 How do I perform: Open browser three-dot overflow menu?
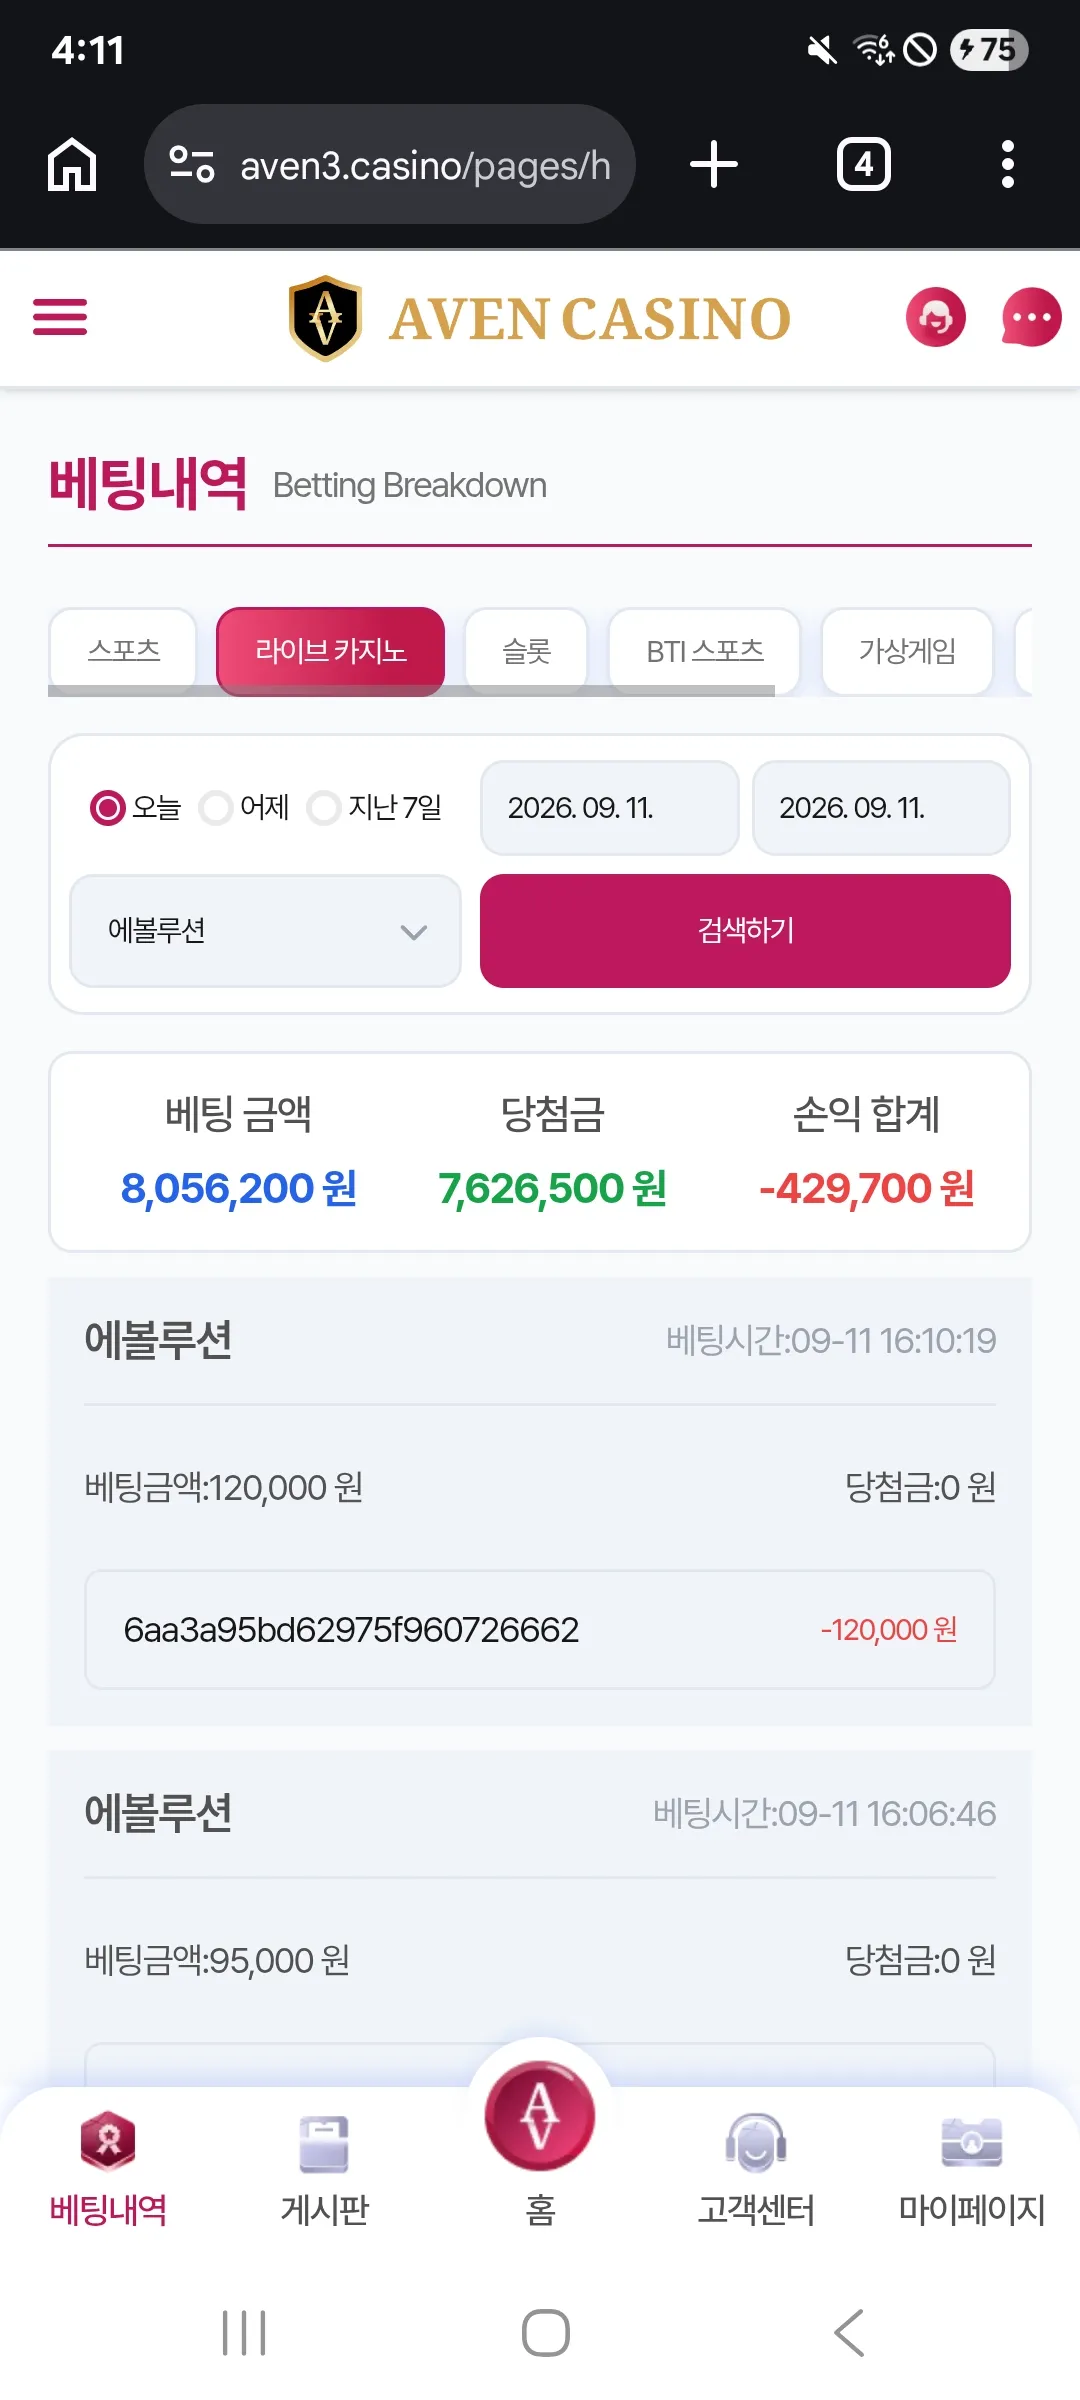[x=1008, y=164]
